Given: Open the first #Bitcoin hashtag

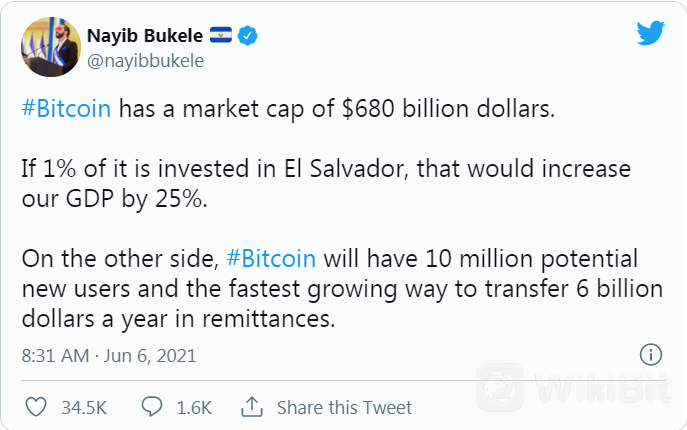Looking at the screenshot, I should 66,108.
